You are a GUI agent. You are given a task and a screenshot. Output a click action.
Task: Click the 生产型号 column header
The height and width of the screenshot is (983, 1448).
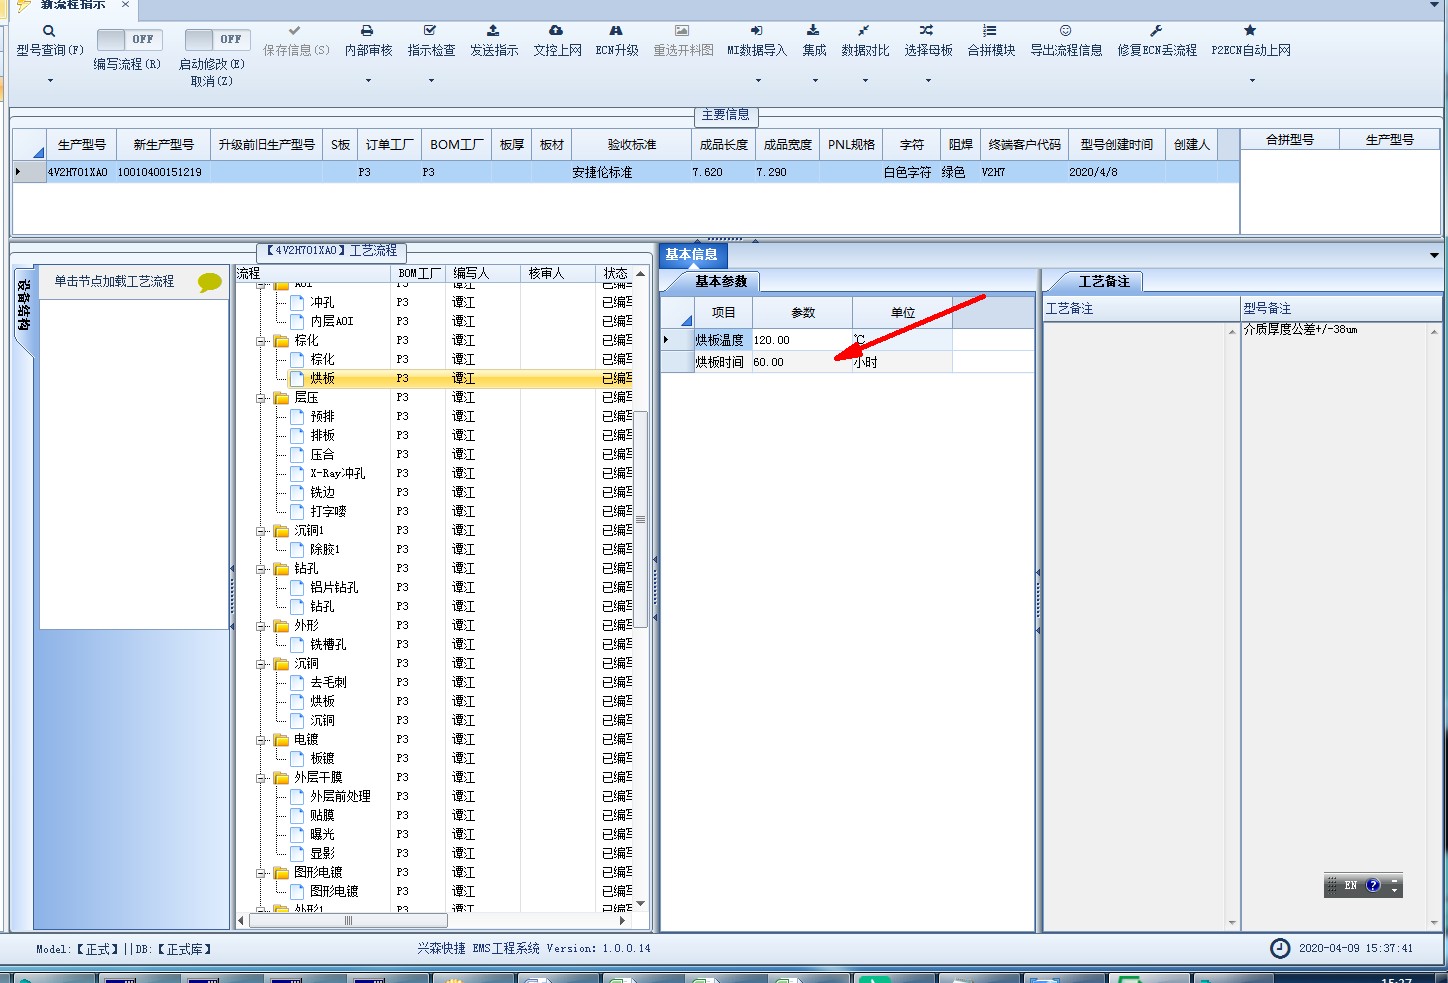82,145
